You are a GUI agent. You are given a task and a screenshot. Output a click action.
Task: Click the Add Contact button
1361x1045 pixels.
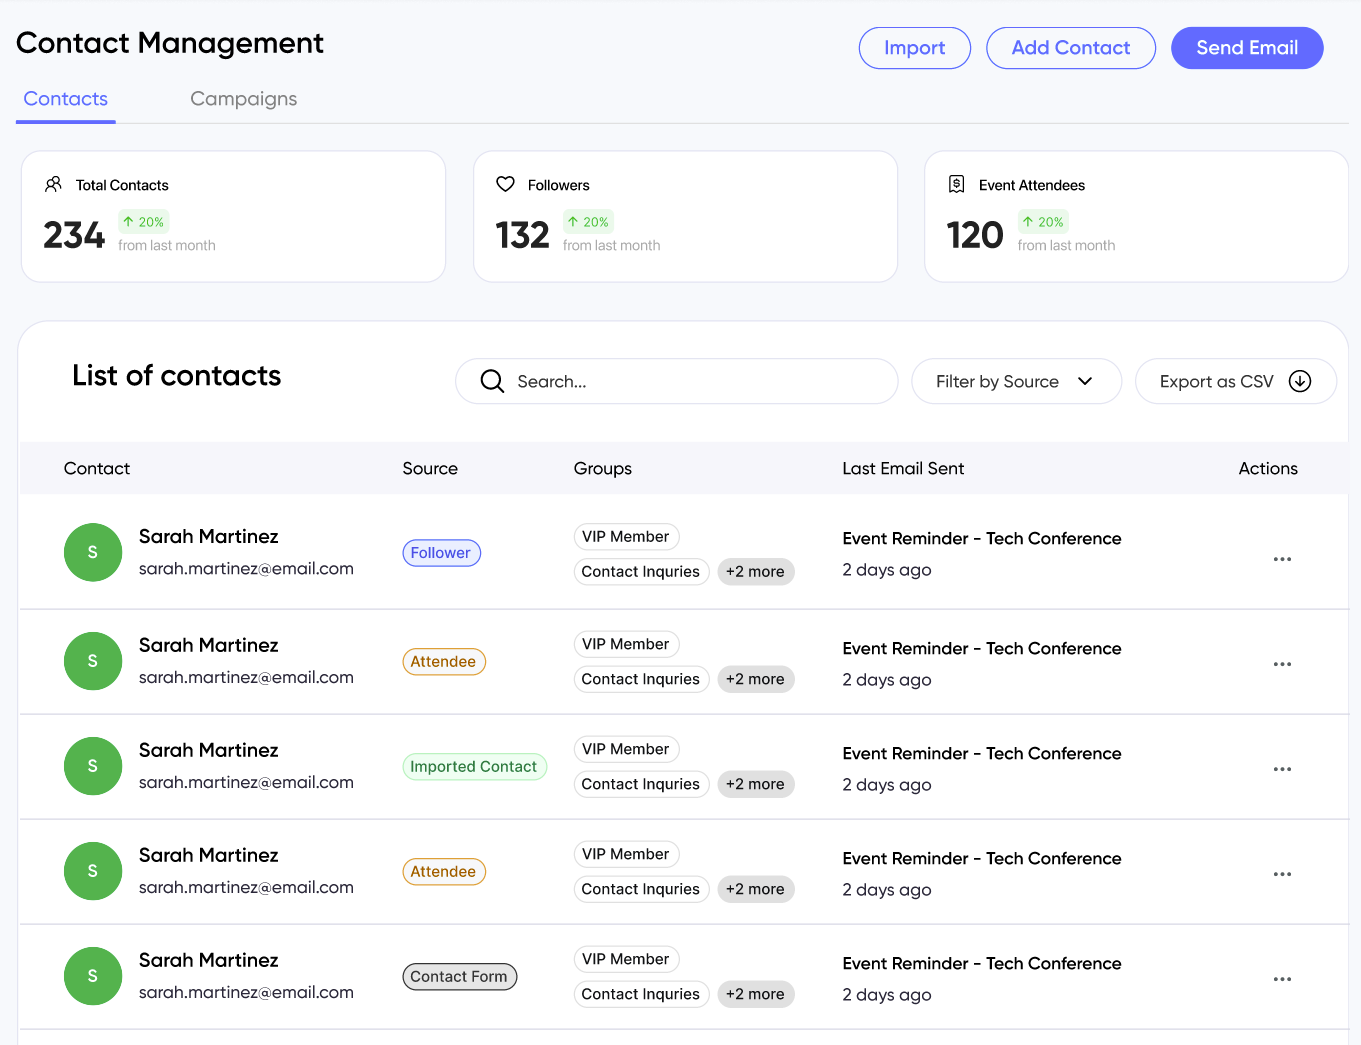[x=1071, y=47]
